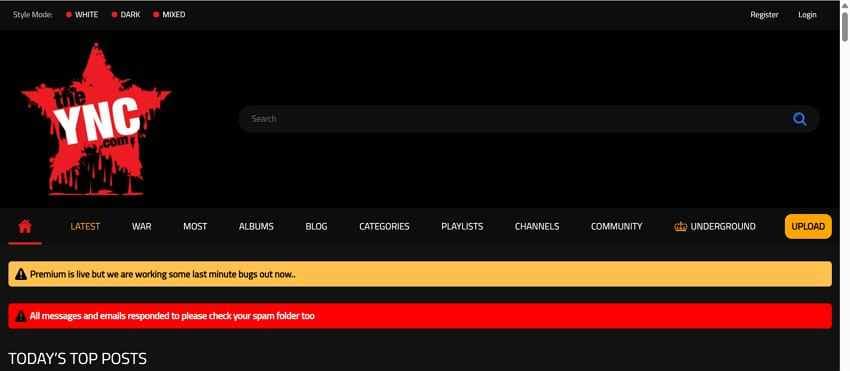
Task: Open the COMMUNITY section
Action: tap(616, 227)
